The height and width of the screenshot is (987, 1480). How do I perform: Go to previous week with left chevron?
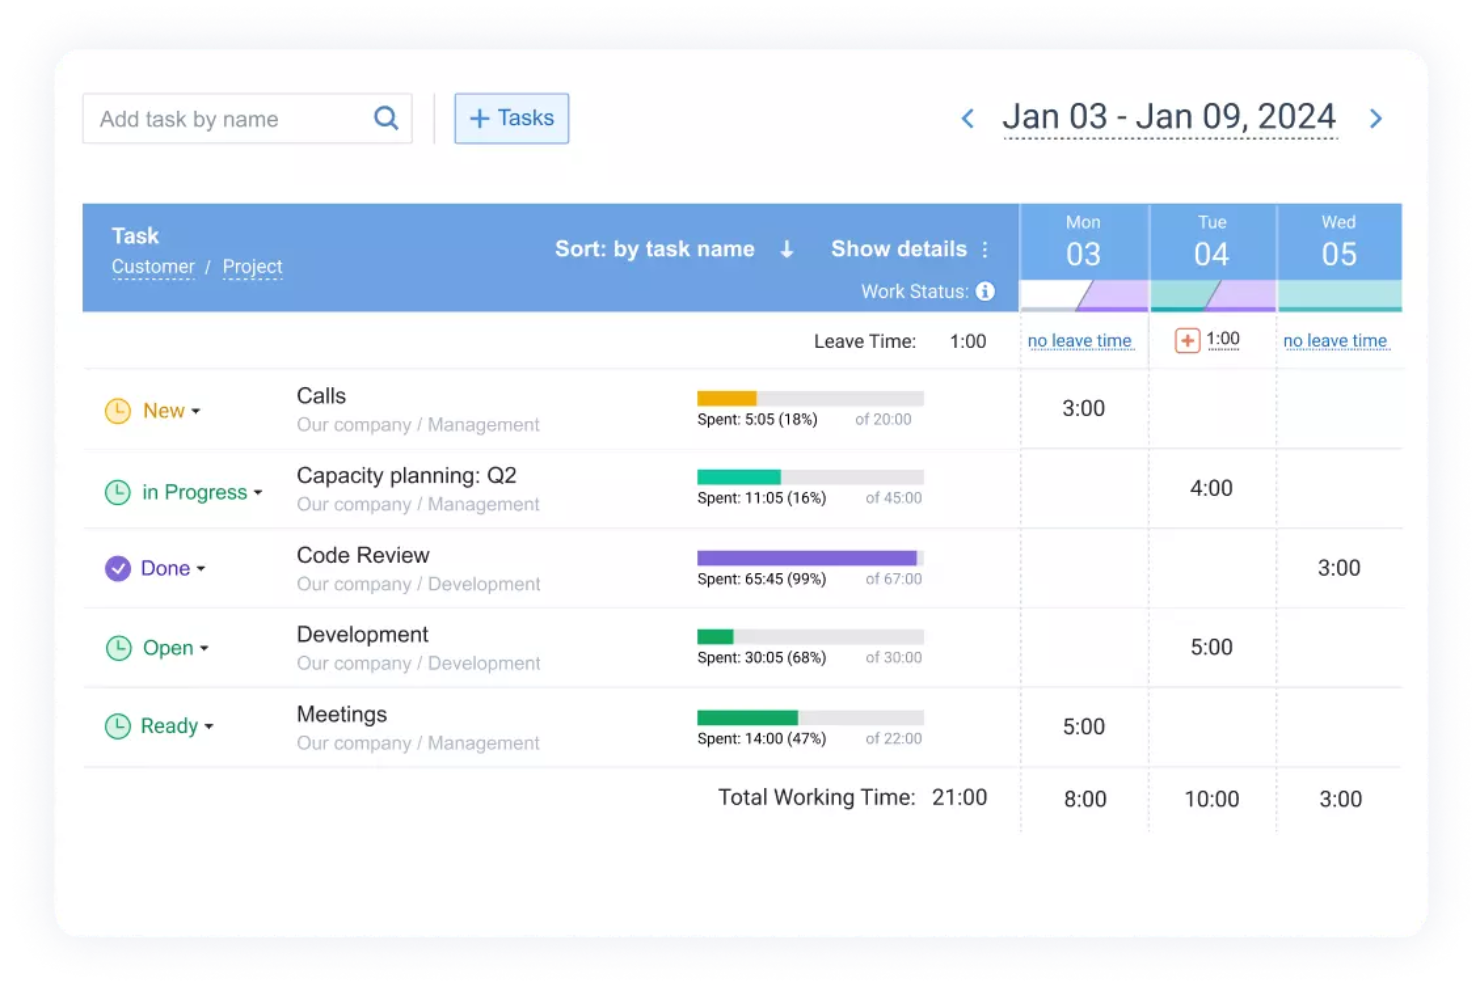point(967,118)
